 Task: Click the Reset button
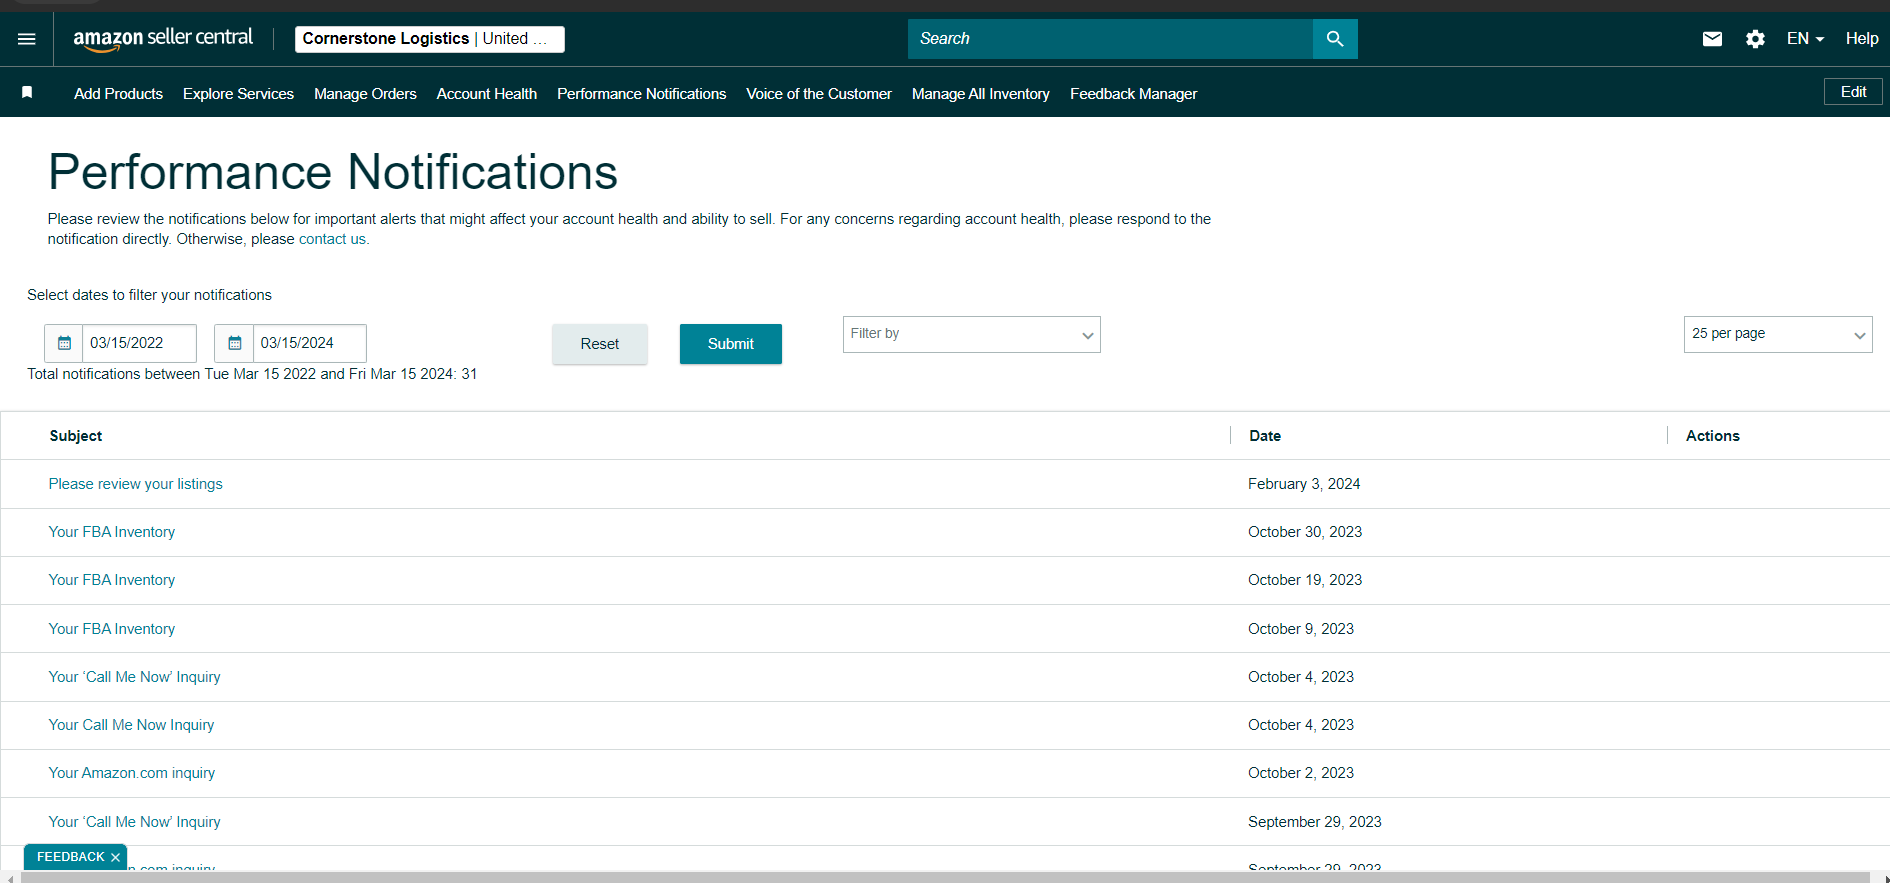click(x=600, y=344)
